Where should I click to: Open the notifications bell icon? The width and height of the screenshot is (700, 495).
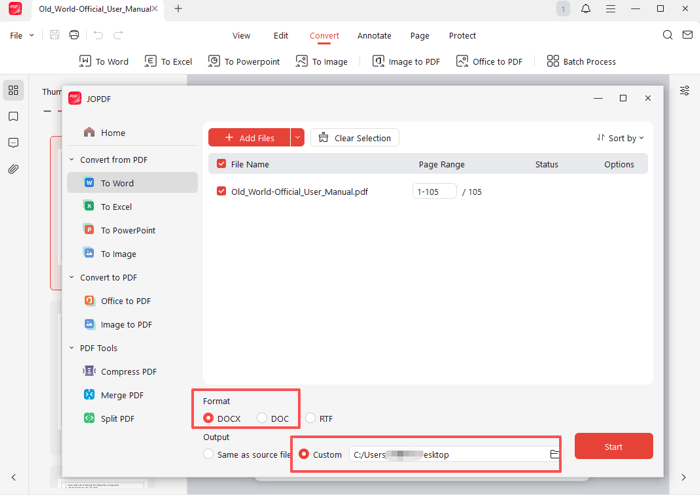point(586,8)
